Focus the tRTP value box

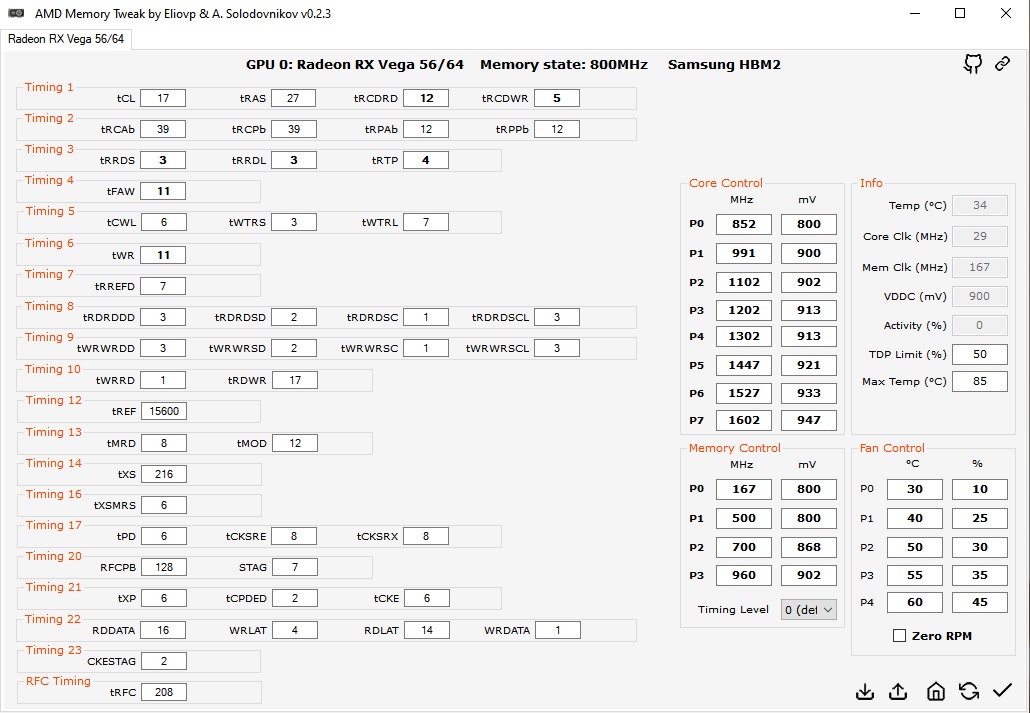(426, 160)
